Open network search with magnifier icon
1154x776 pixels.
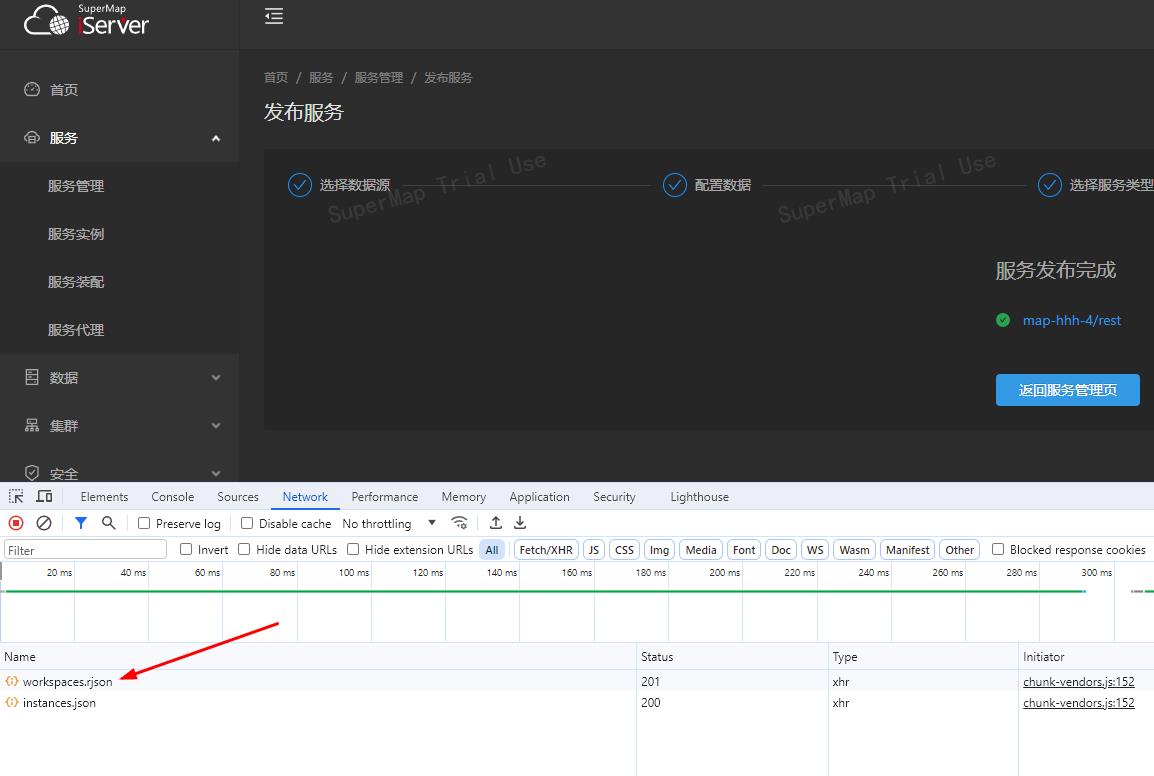(109, 523)
